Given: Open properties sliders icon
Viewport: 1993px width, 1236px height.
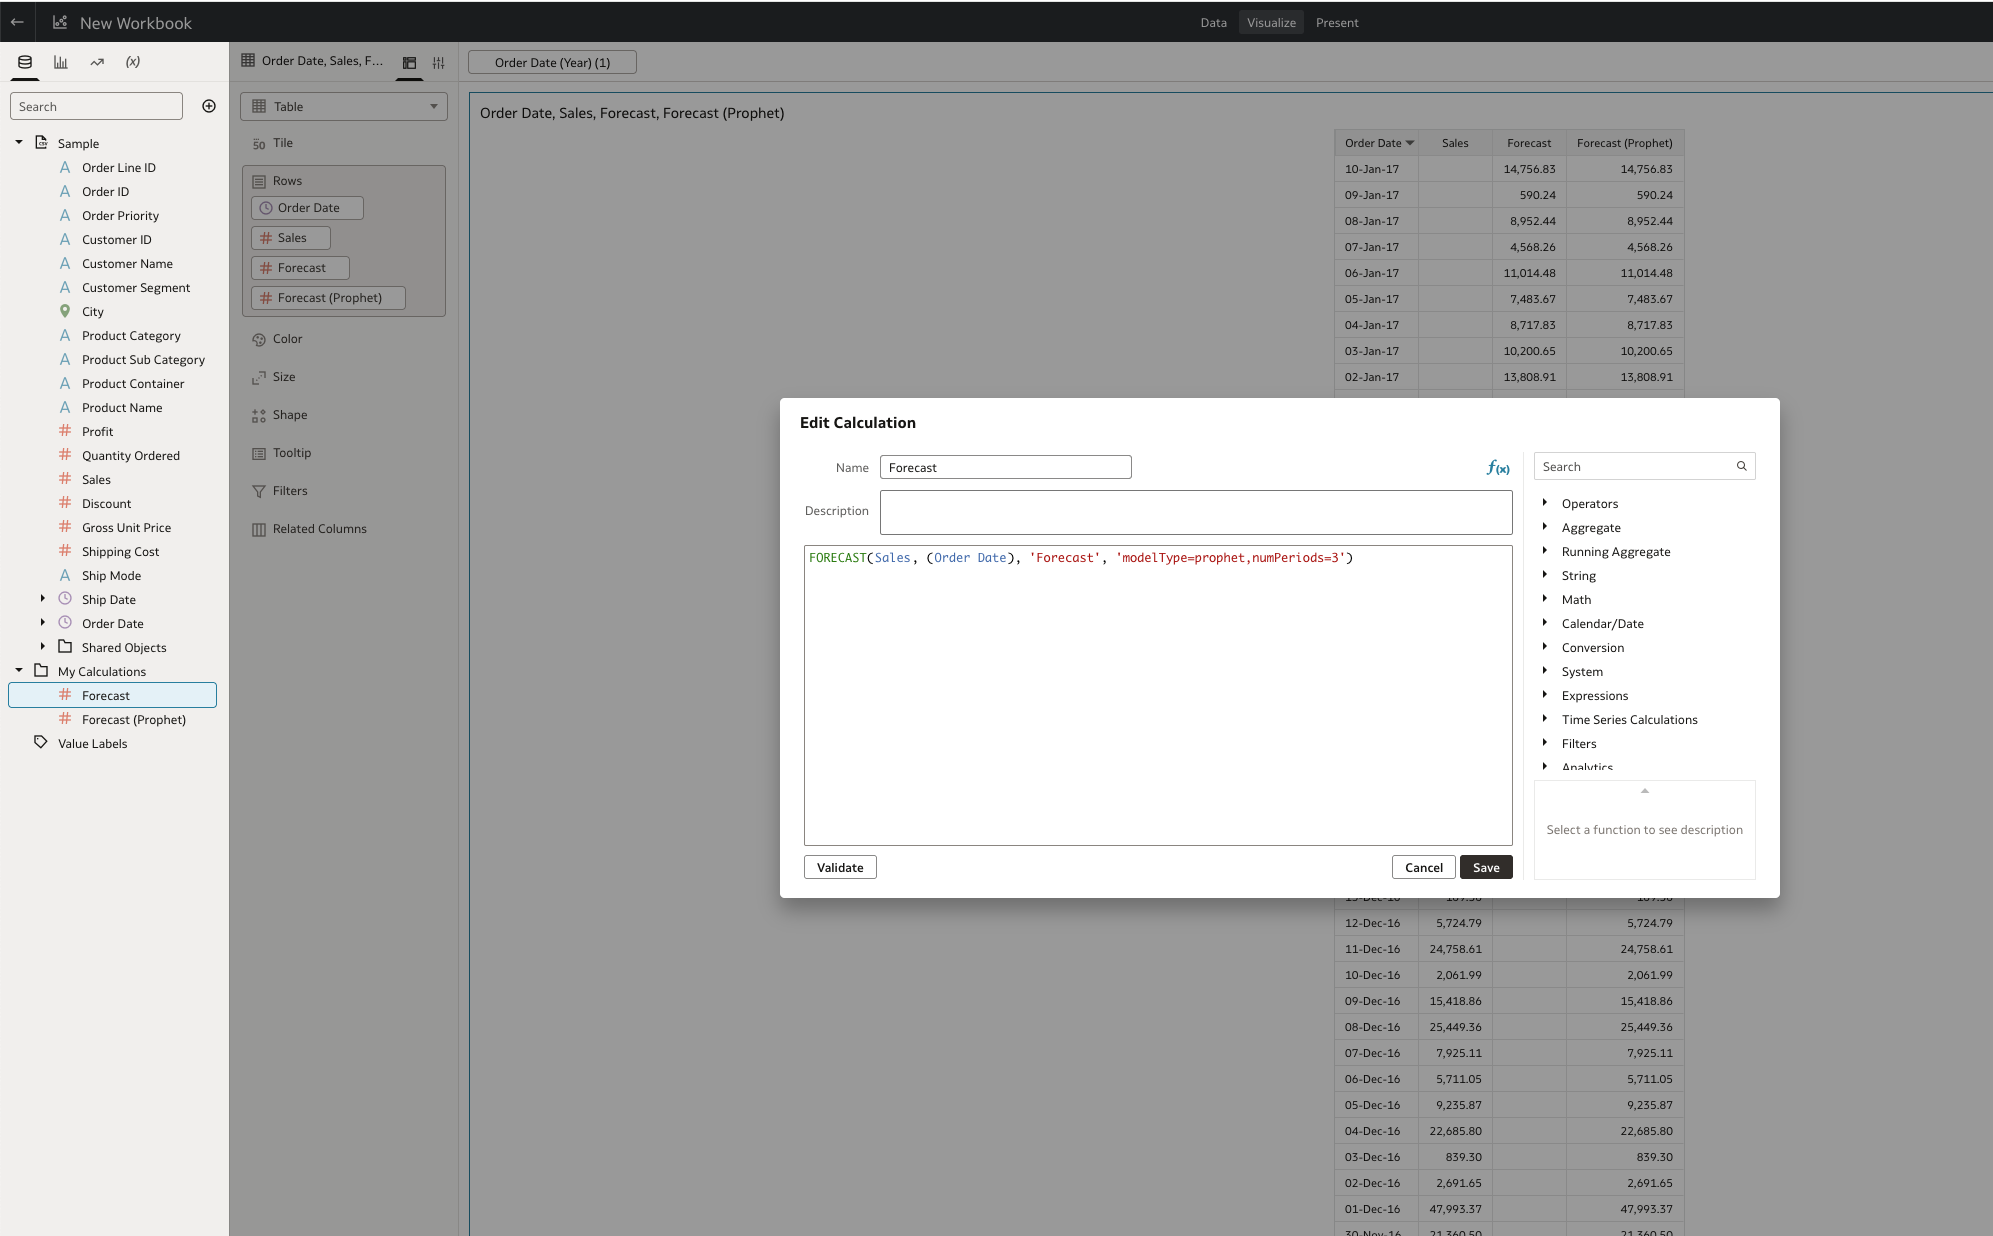Looking at the screenshot, I should click(x=438, y=62).
